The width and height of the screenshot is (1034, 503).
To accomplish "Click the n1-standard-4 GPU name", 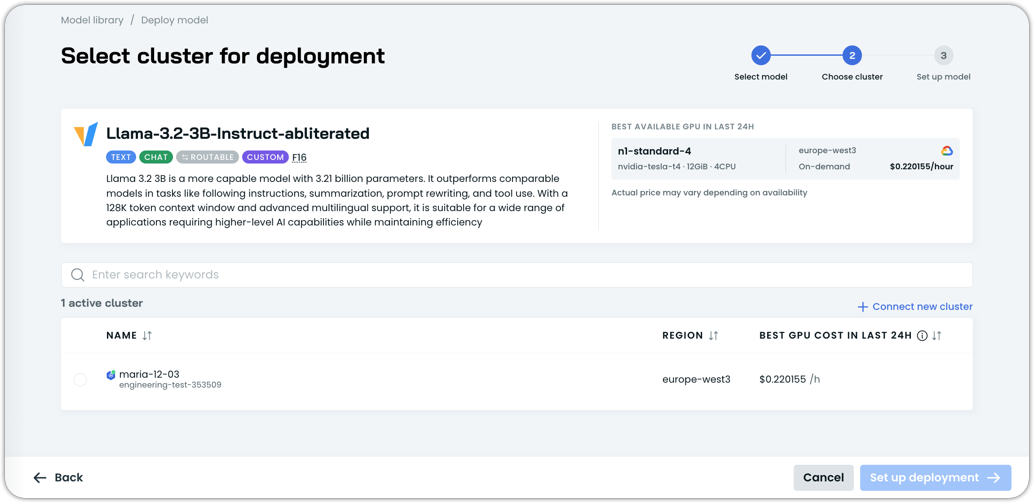I will click(654, 152).
